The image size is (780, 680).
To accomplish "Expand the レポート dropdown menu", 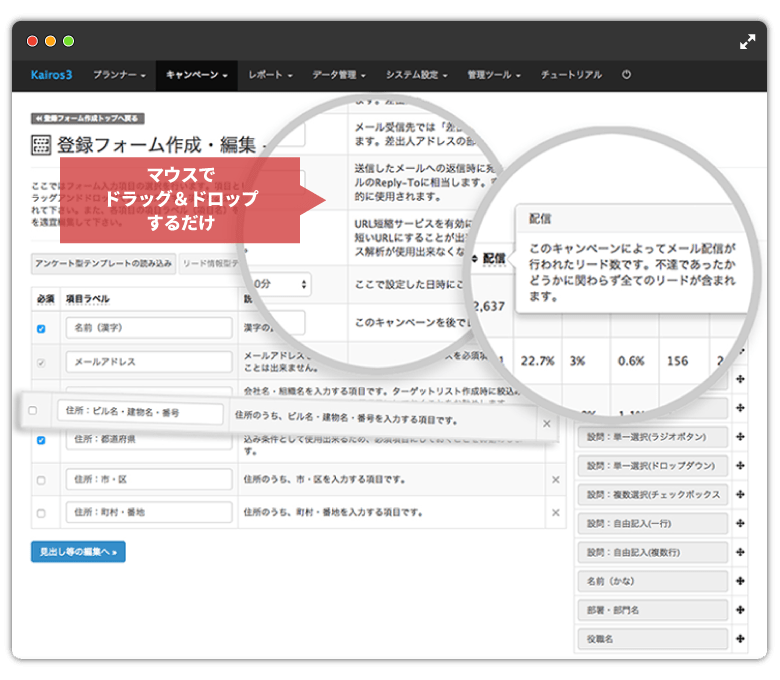I will (270, 75).
